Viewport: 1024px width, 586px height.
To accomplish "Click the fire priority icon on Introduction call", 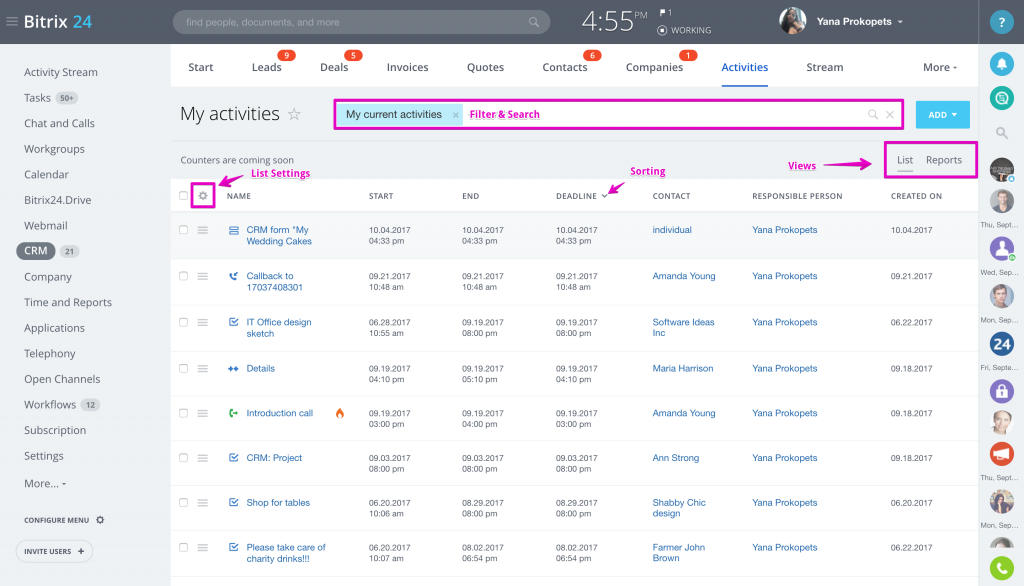I will click(340, 413).
